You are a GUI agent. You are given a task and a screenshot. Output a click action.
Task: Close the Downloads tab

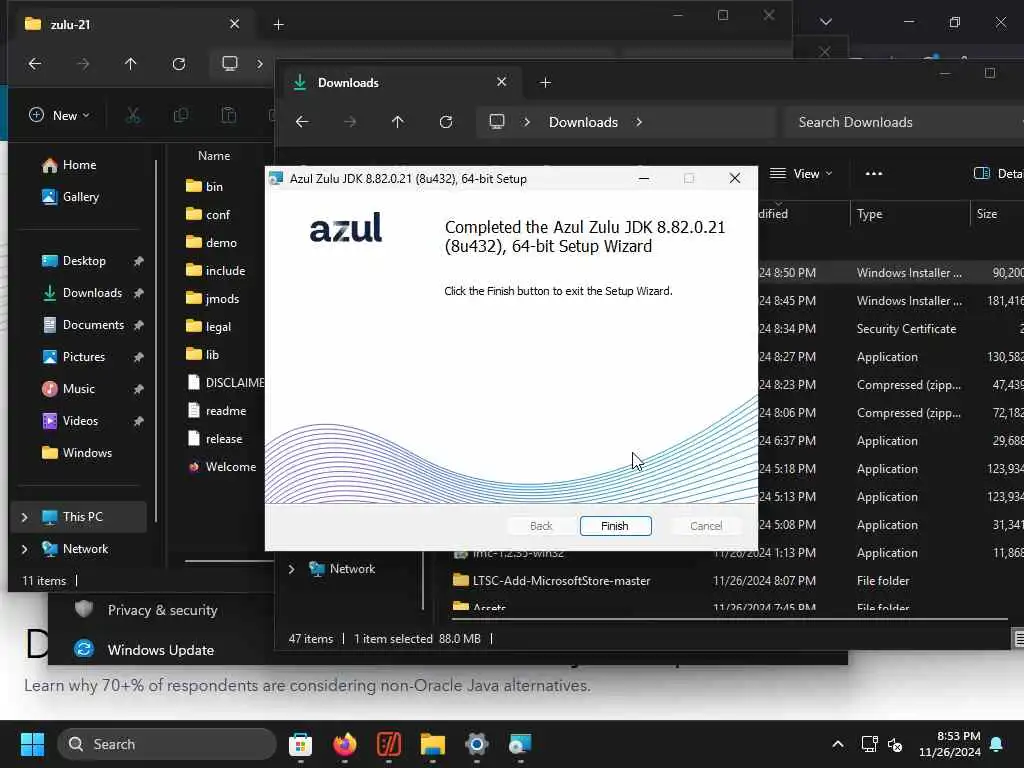point(502,82)
